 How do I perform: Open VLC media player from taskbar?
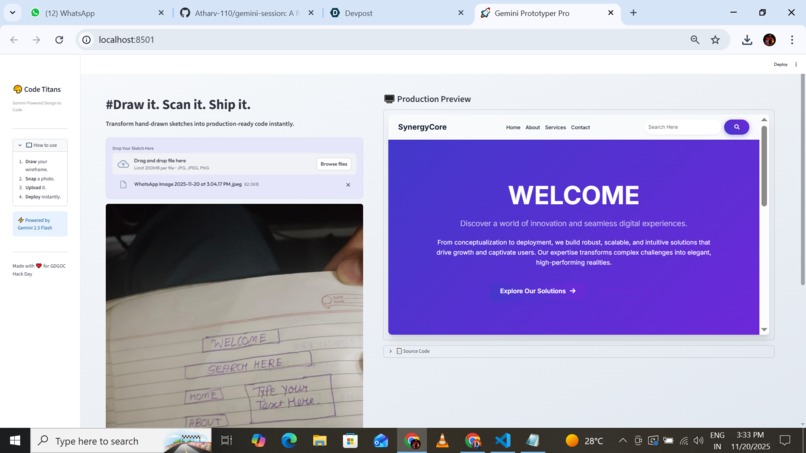click(442, 441)
